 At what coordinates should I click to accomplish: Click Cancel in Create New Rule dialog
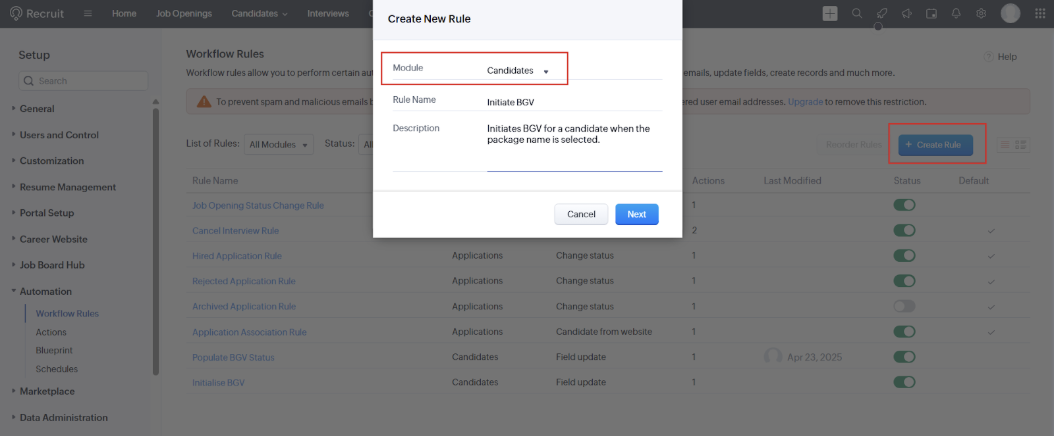(x=581, y=214)
